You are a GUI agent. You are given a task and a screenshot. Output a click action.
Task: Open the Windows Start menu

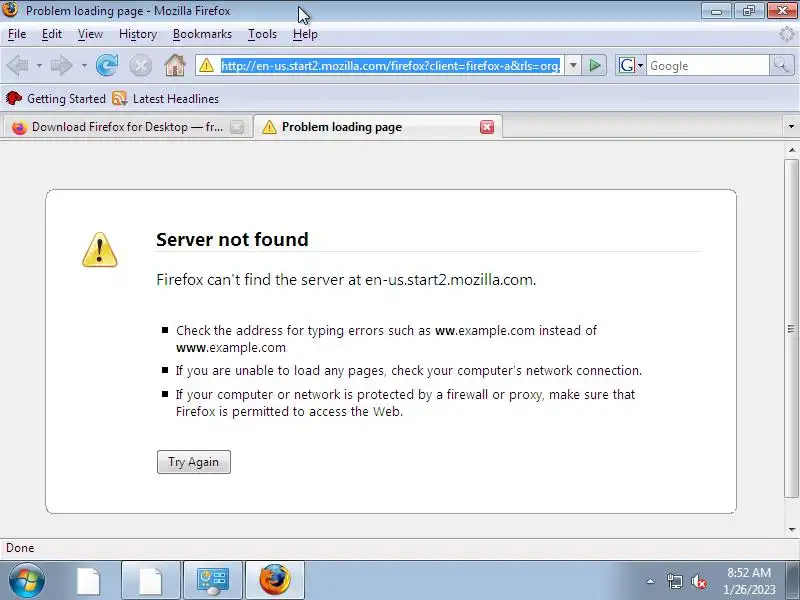(26, 581)
